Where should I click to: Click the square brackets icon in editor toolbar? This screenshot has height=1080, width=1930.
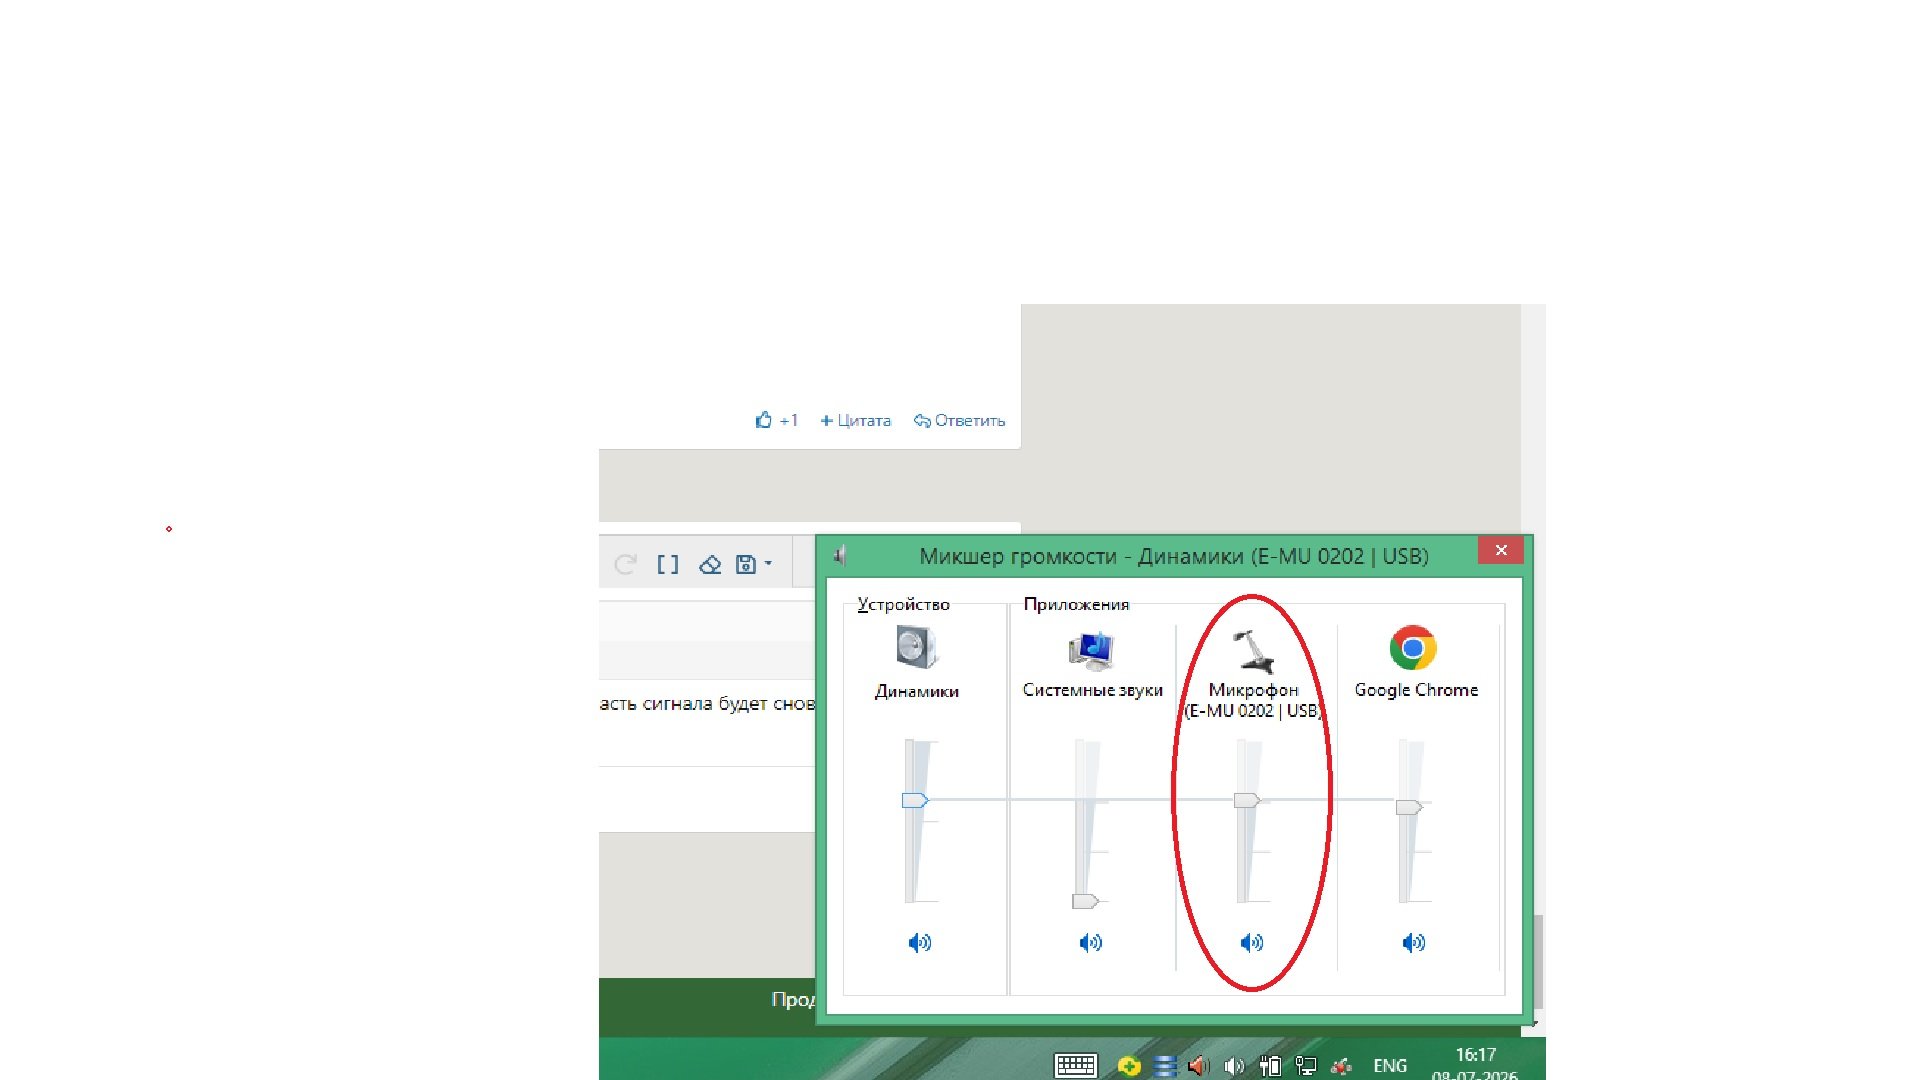[668, 564]
